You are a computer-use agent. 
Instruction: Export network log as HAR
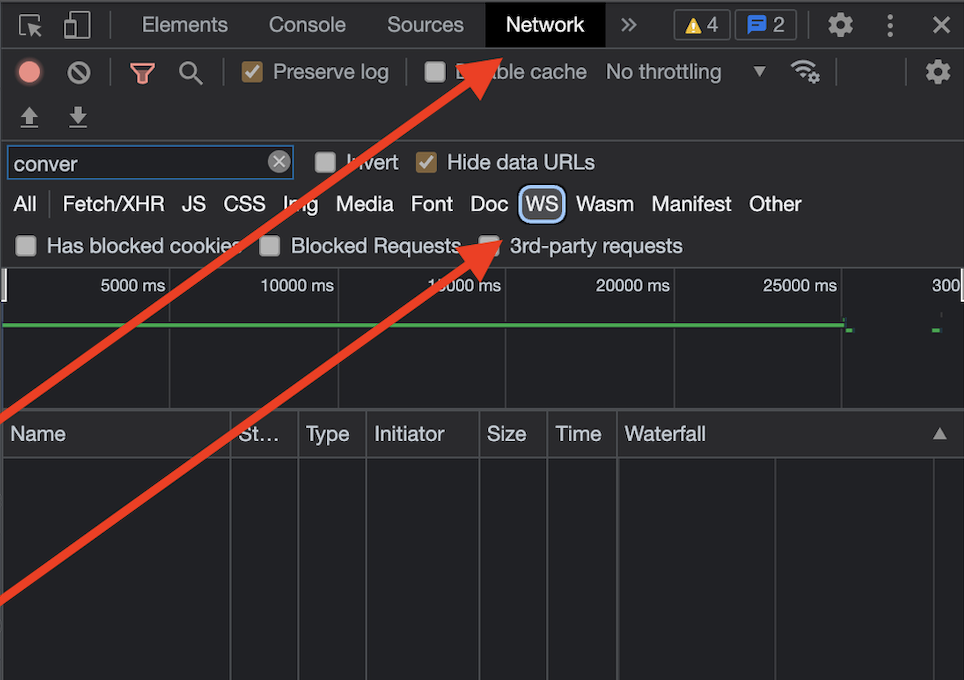pos(78,117)
